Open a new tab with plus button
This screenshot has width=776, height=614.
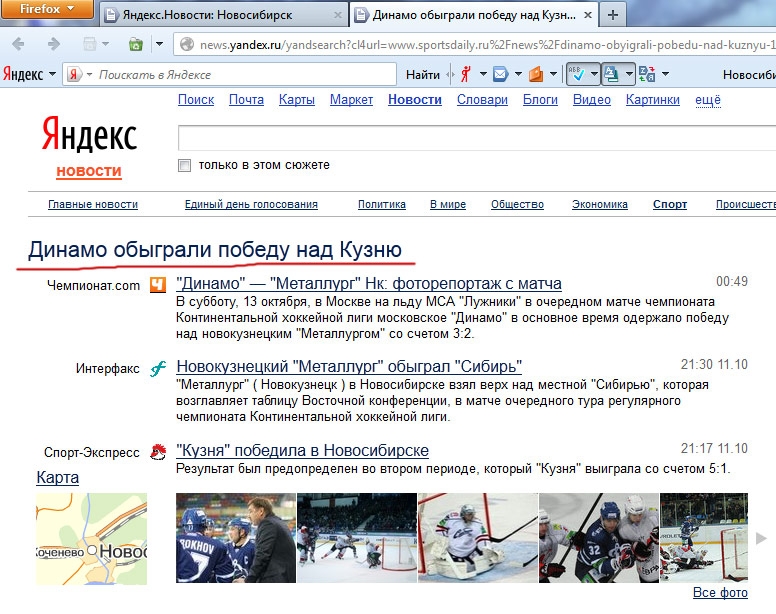pos(613,15)
